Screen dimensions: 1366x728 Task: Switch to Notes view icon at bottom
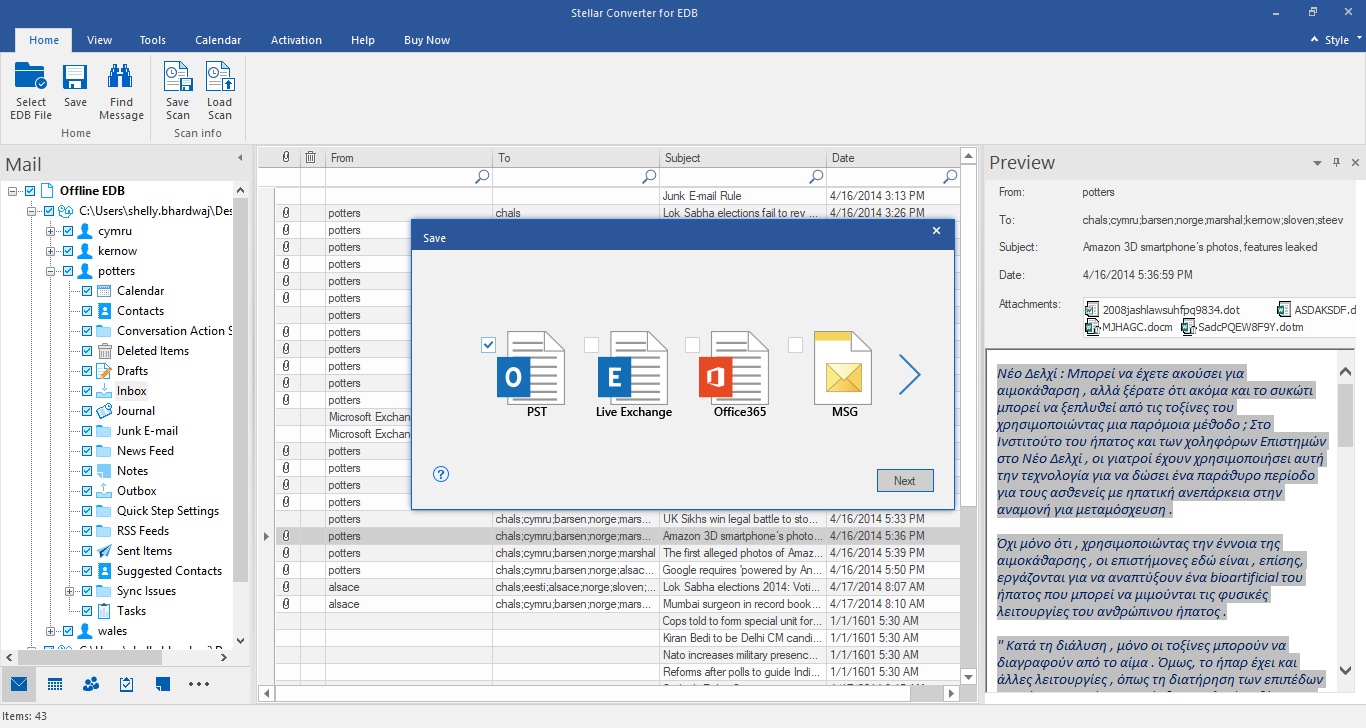point(163,684)
